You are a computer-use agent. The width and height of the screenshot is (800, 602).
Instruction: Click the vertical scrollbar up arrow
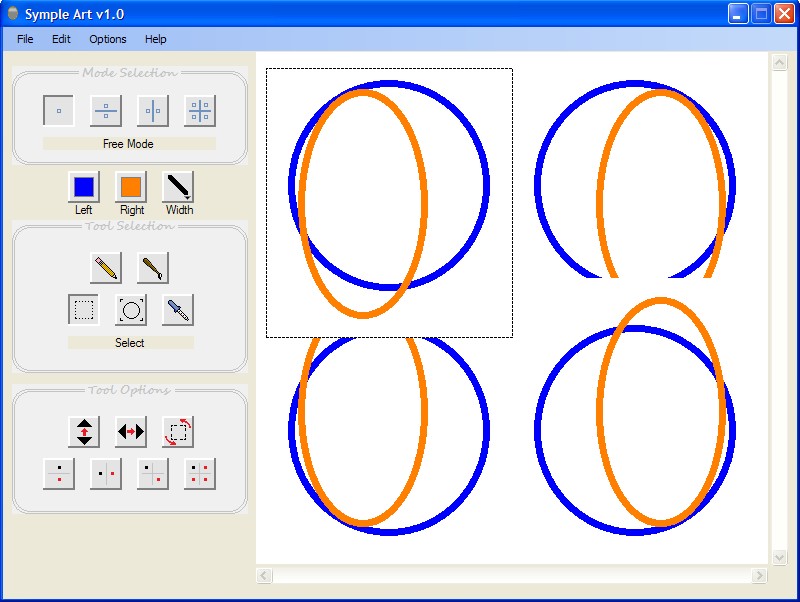pyautogui.click(x=779, y=63)
